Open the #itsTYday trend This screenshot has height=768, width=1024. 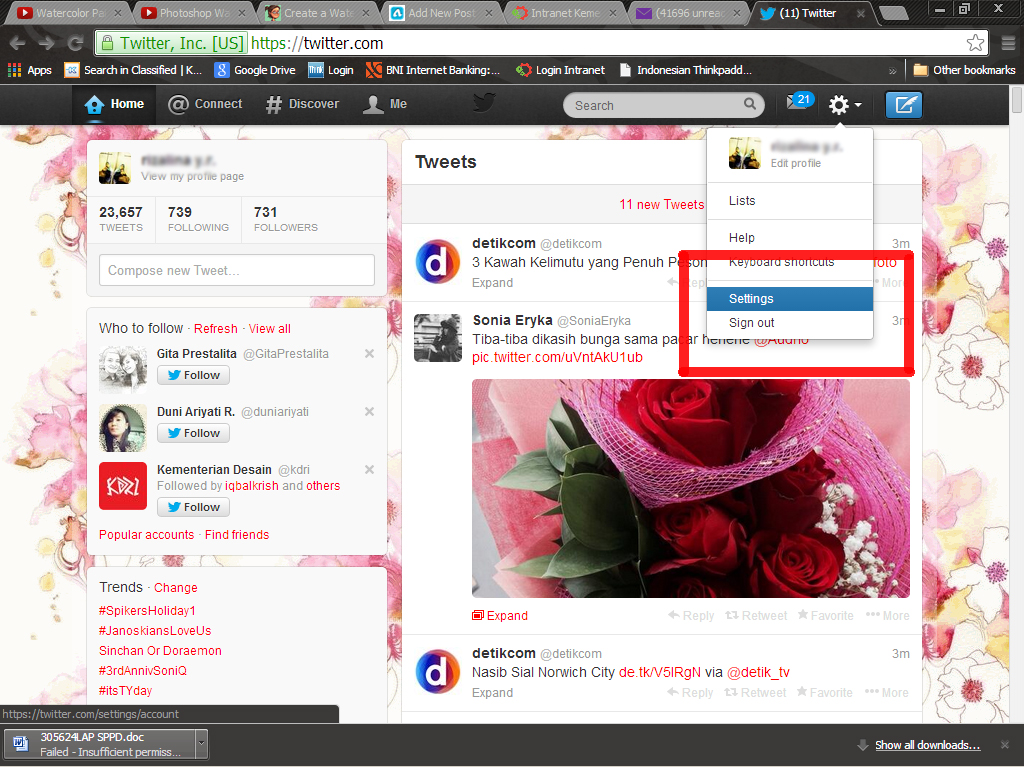125,691
